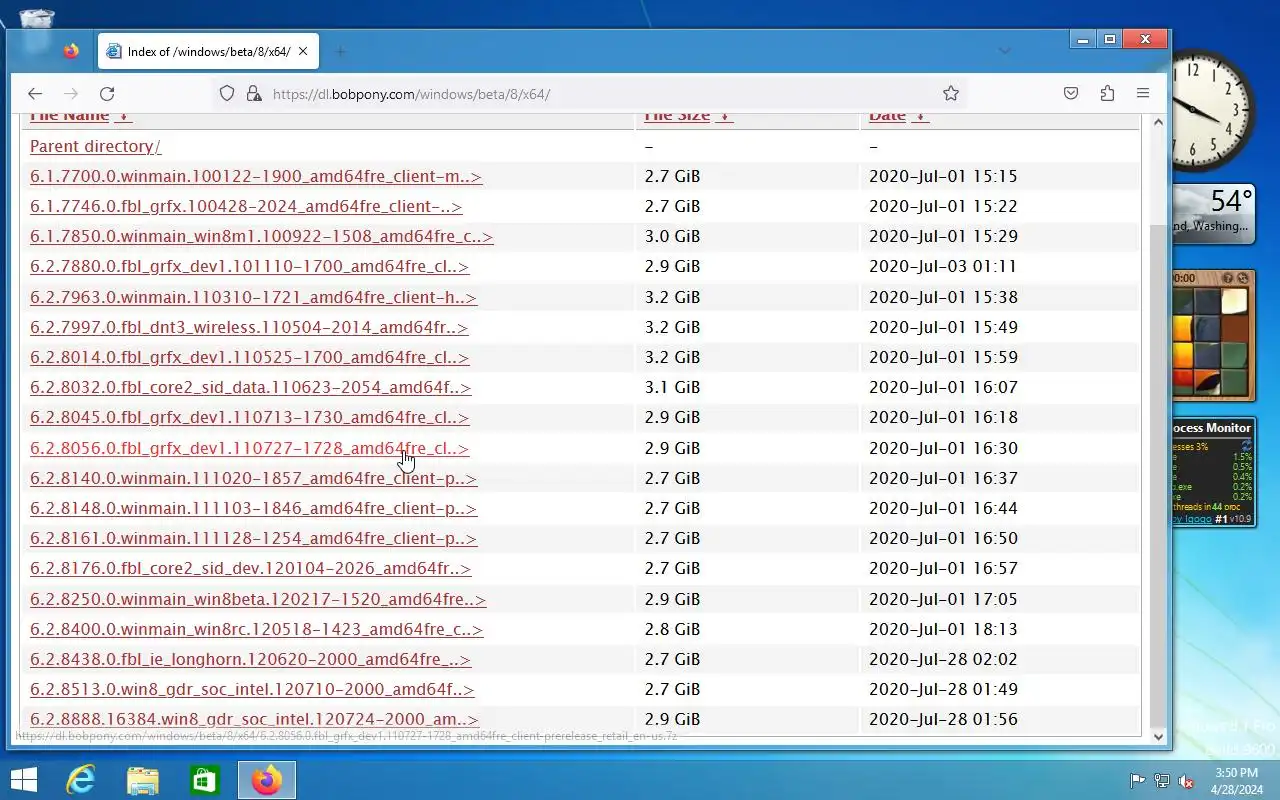Open the 6.1.7746.0.fbl_grfx.100428-2024 link
The height and width of the screenshot is (800, 1280).
[246, 206]
